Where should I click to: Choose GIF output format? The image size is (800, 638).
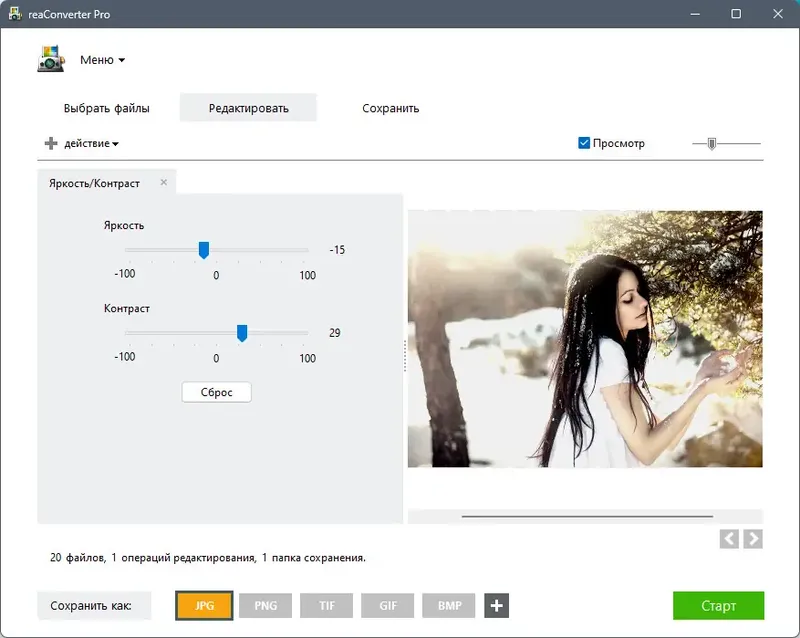(x=388, y=606)
